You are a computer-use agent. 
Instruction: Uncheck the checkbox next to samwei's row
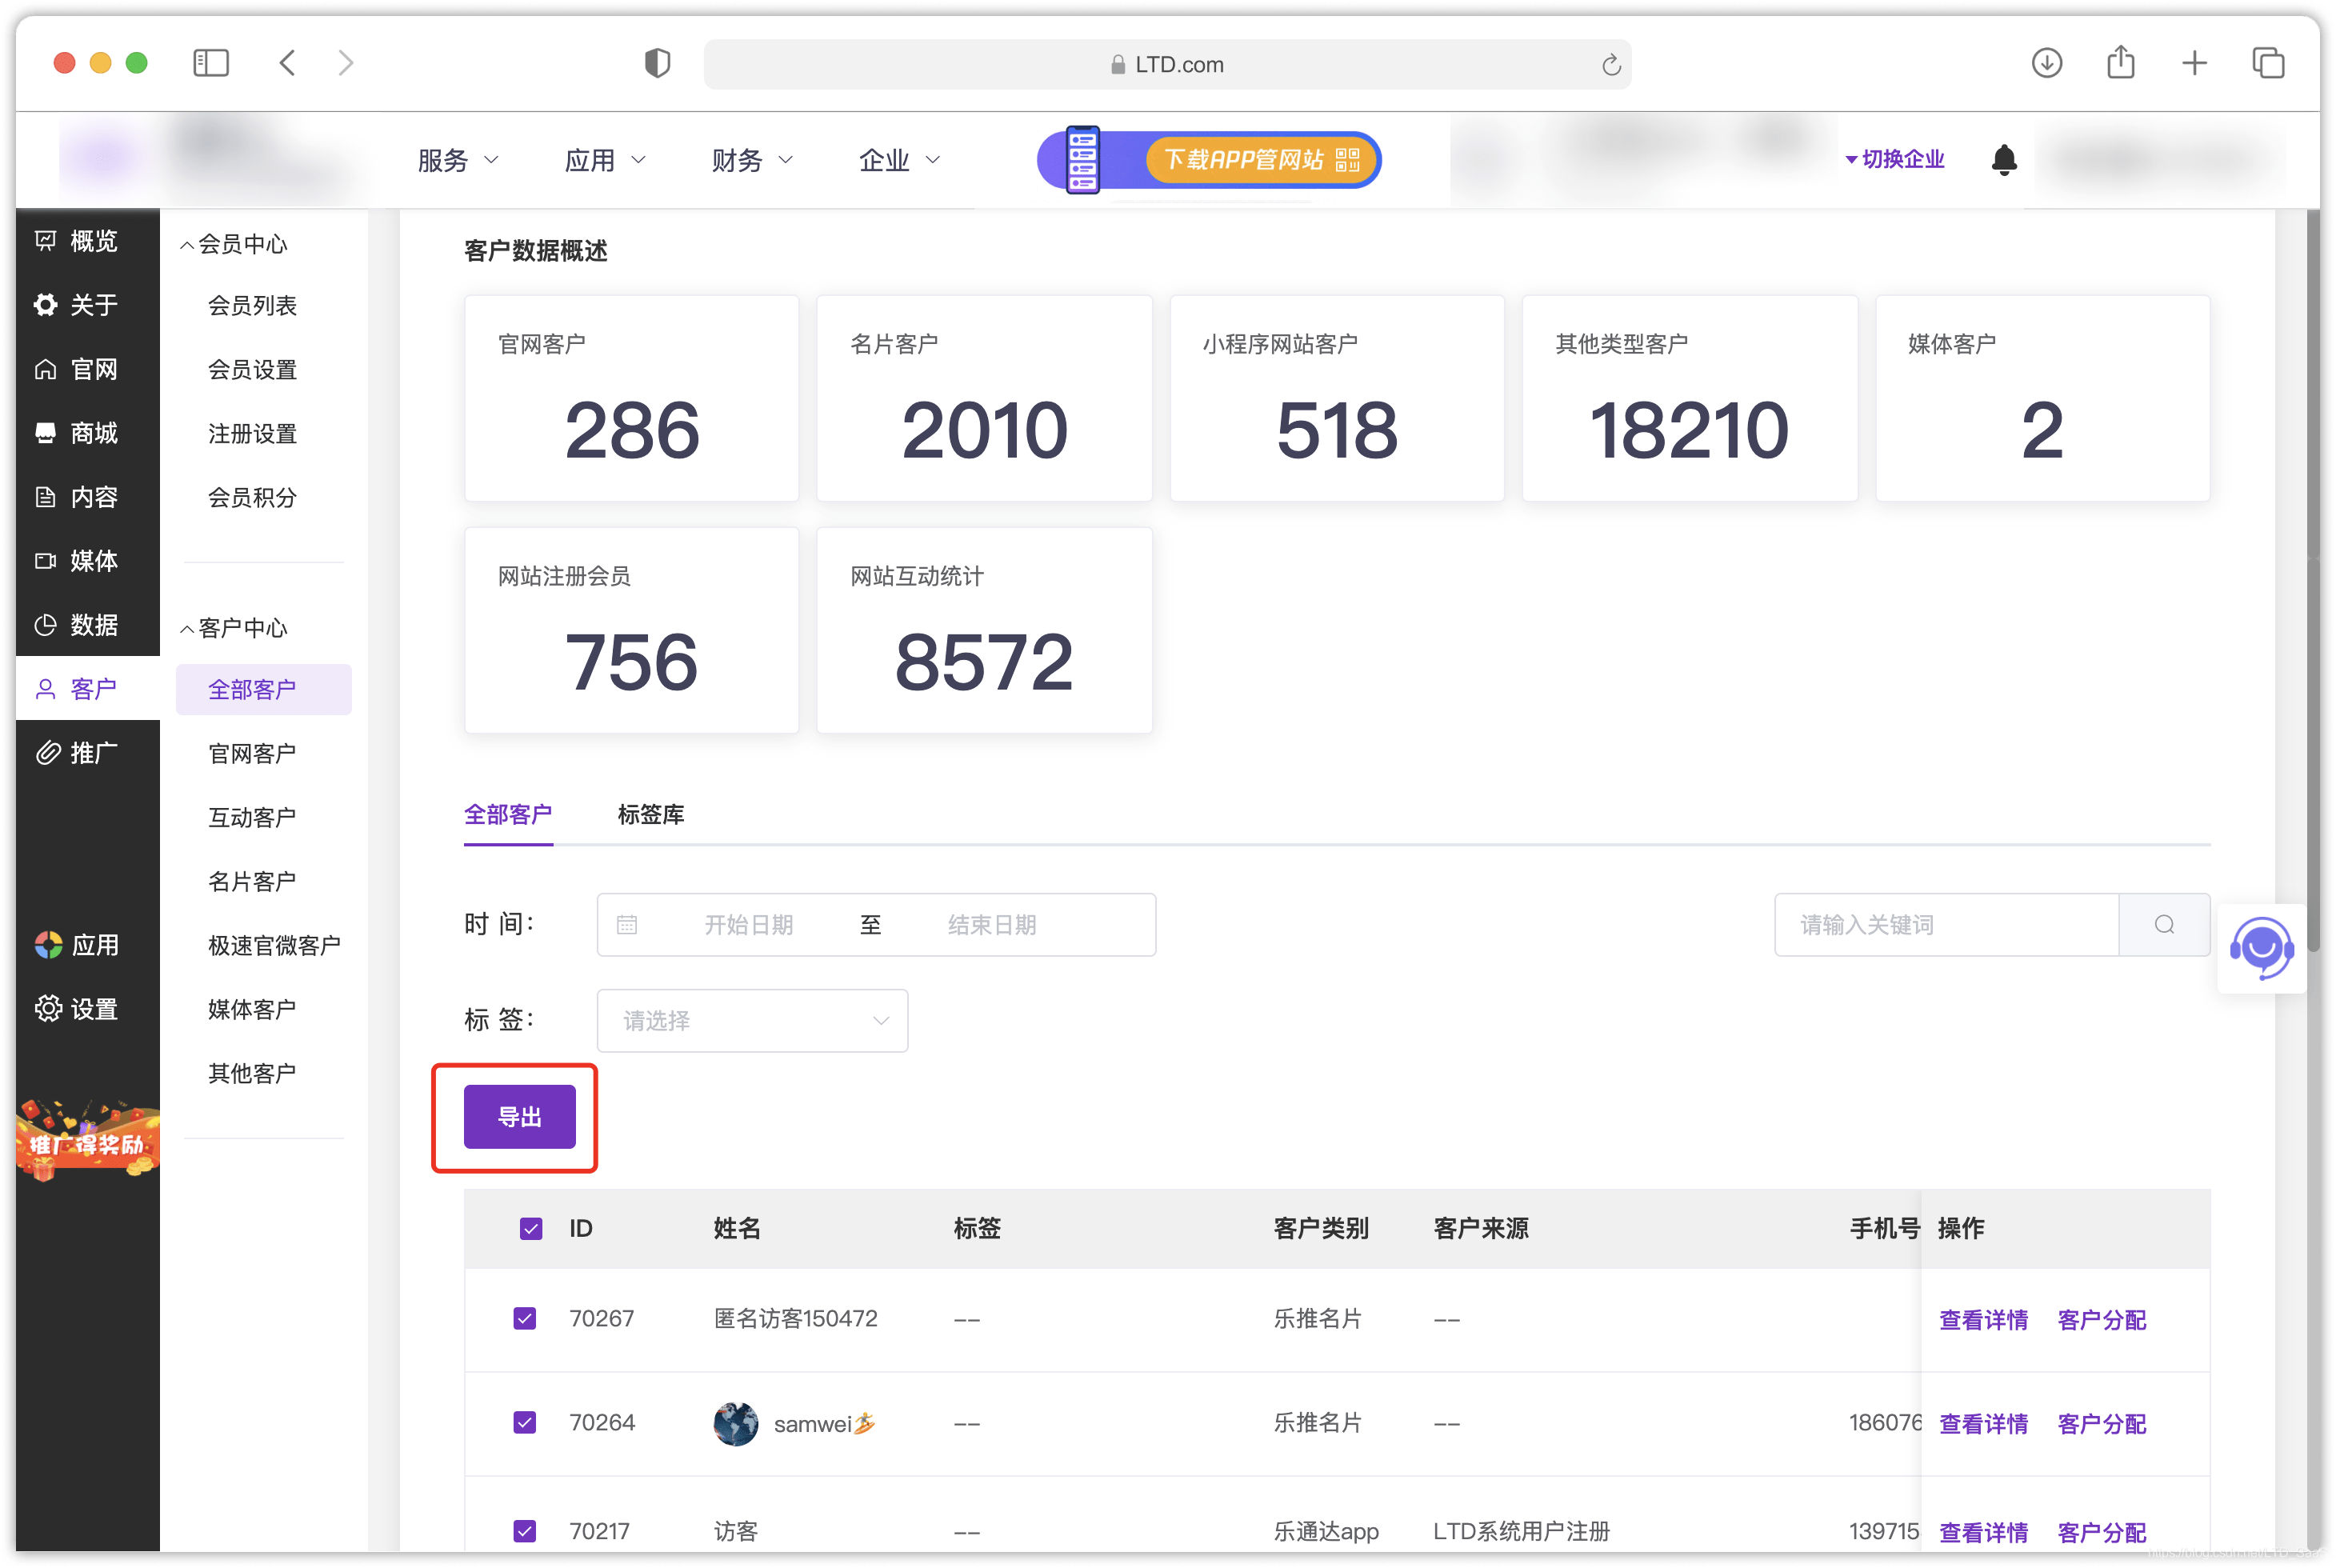tap(524, 1422)
